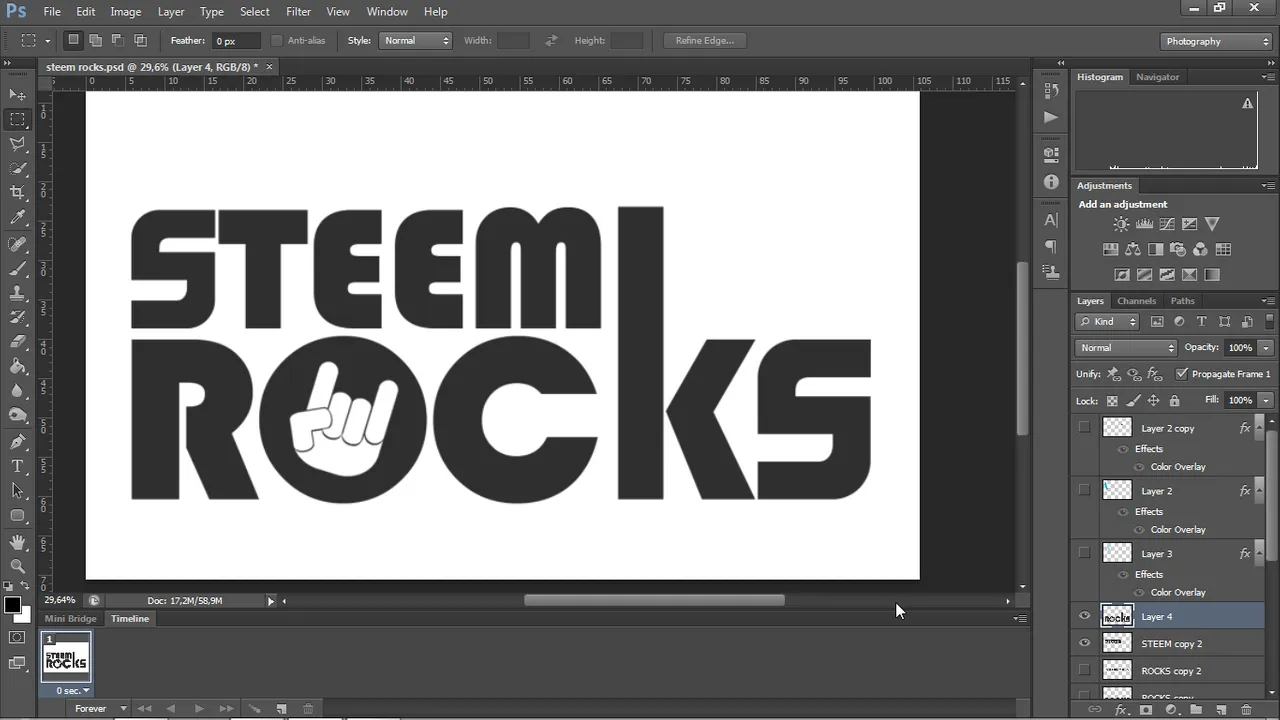Screen dimensions: 1280x720
Task: Show the Layer 2 copy layer
Action: [1084, 427]
